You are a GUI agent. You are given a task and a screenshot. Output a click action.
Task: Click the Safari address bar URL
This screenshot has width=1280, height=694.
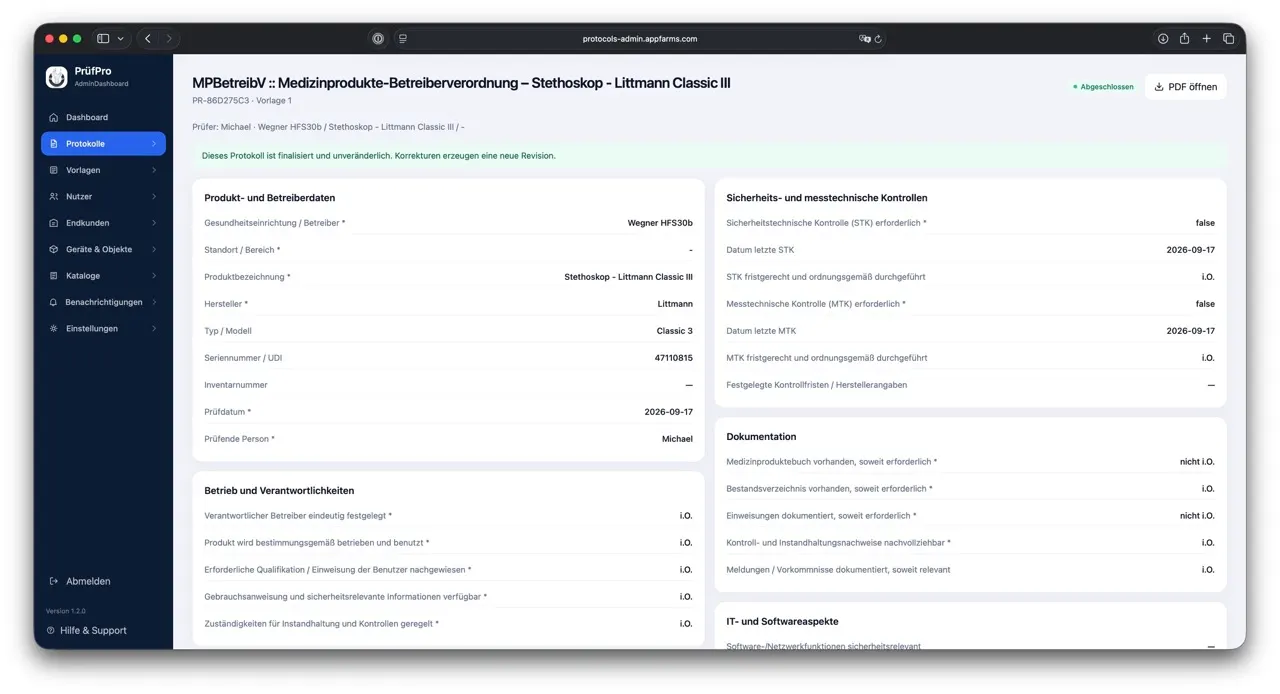pos(640,39)
